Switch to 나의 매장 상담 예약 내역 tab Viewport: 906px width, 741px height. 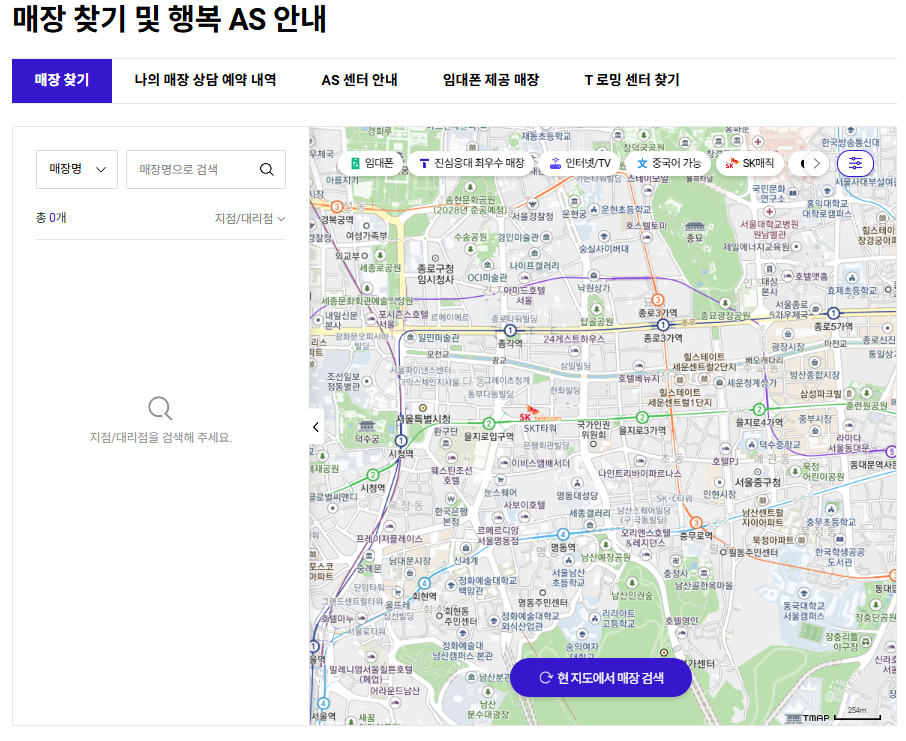pos(205,80)
